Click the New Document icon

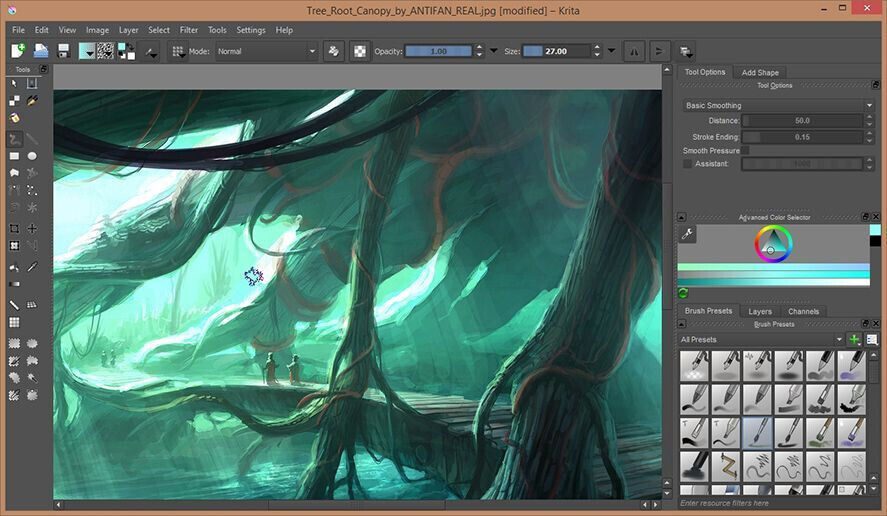tap(18, 50)
